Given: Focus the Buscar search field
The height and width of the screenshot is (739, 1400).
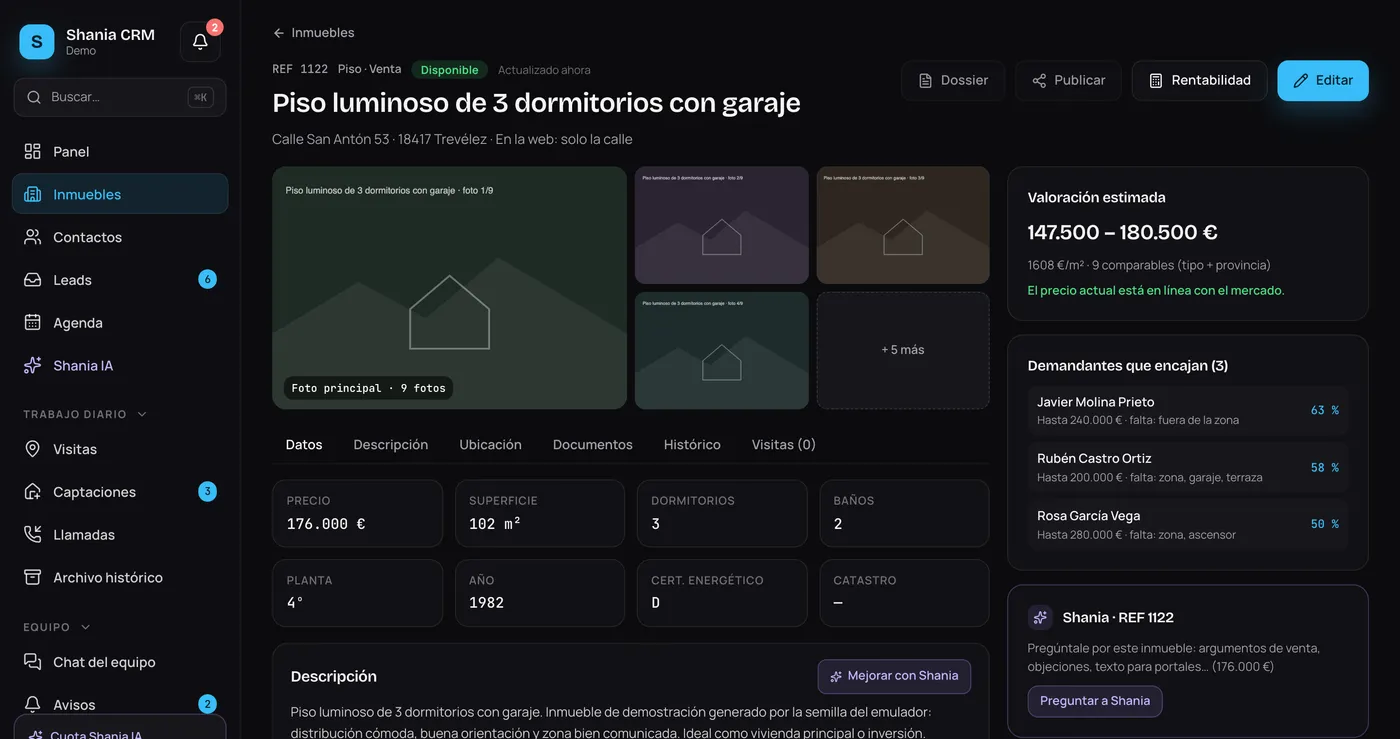Looking at the screenshot, I should pos(120,97).
